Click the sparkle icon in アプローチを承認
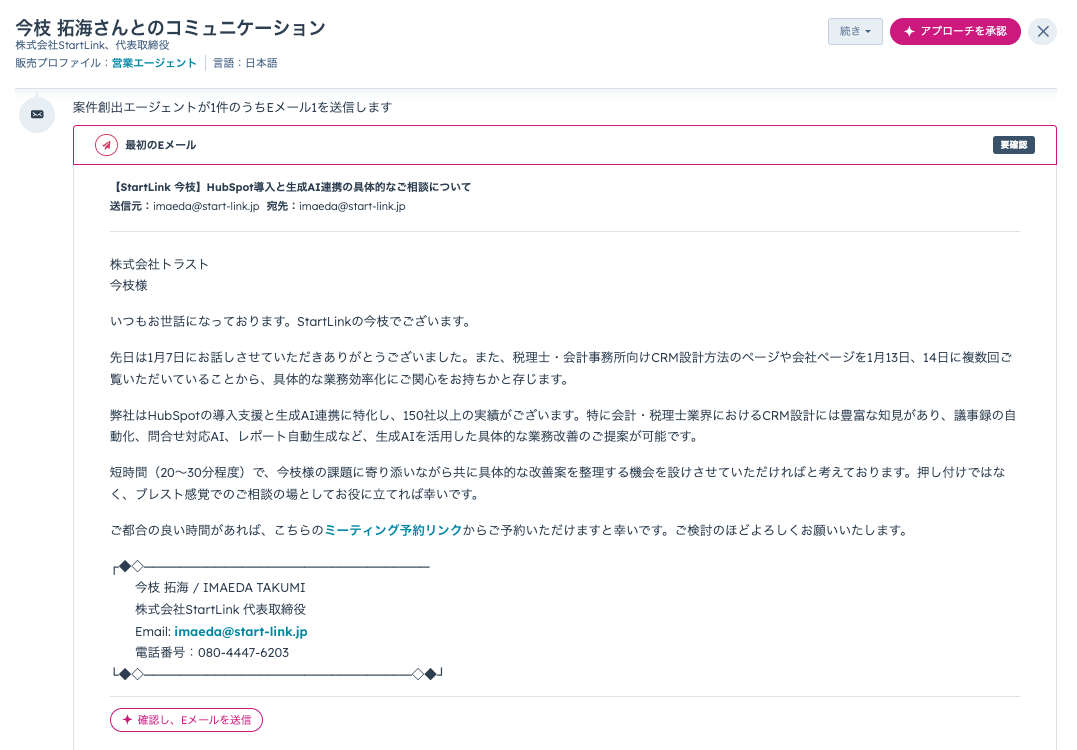The height and width of the screenshot is (750, 1077). click(x=909, y=32)
